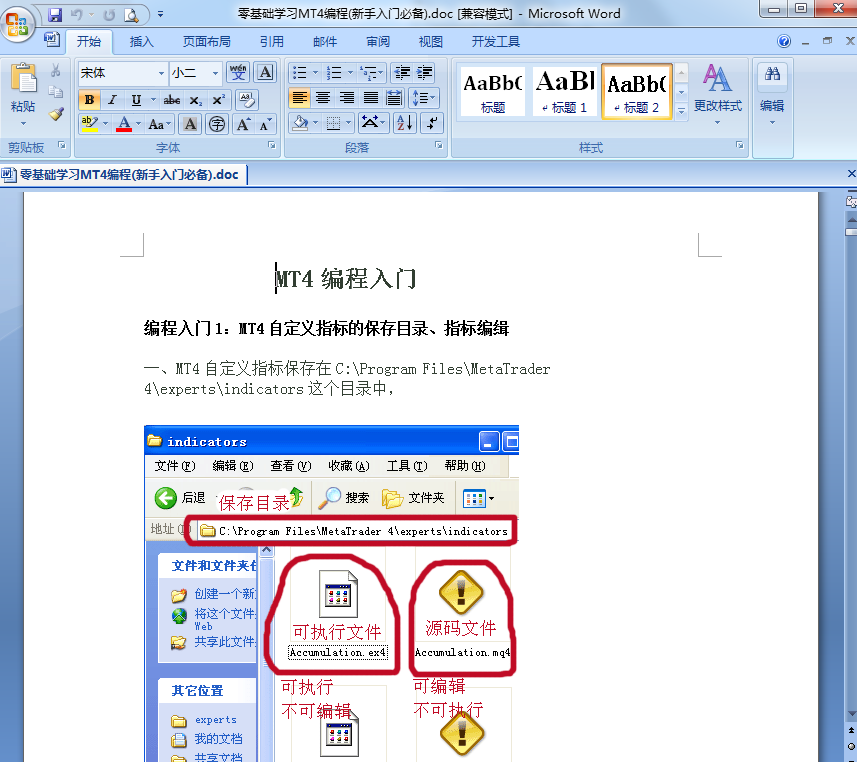Switch to the 开发工具 tab
Image resolution: width=857 pixels, height=762 pixels.
(x=496, y=42)
